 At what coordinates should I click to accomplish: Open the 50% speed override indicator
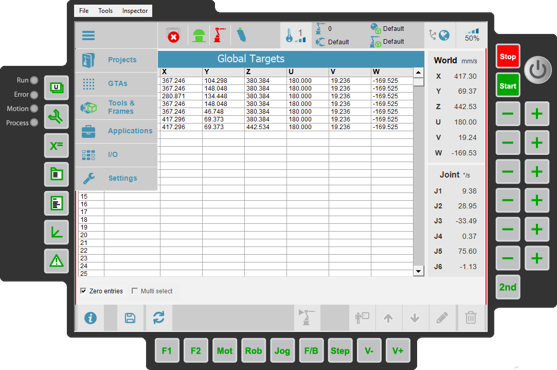coord(472,35)
